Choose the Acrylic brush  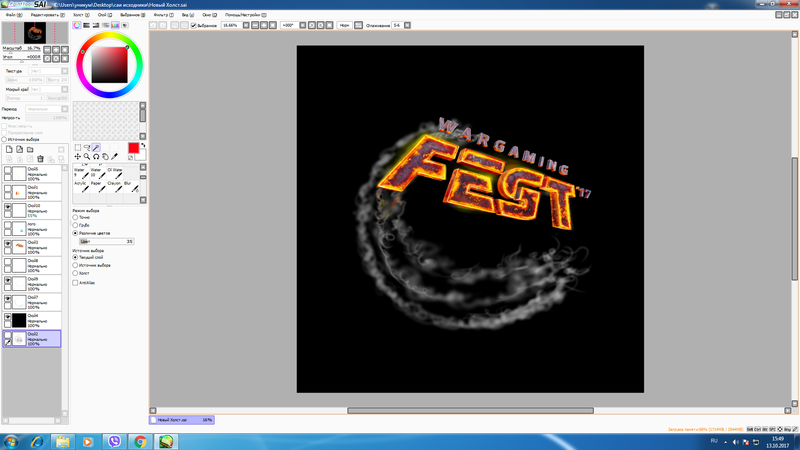tap(81, 186)
